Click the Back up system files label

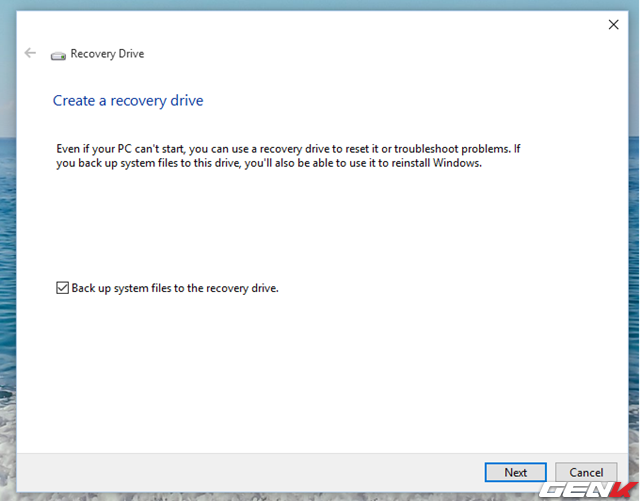point(175,288)
